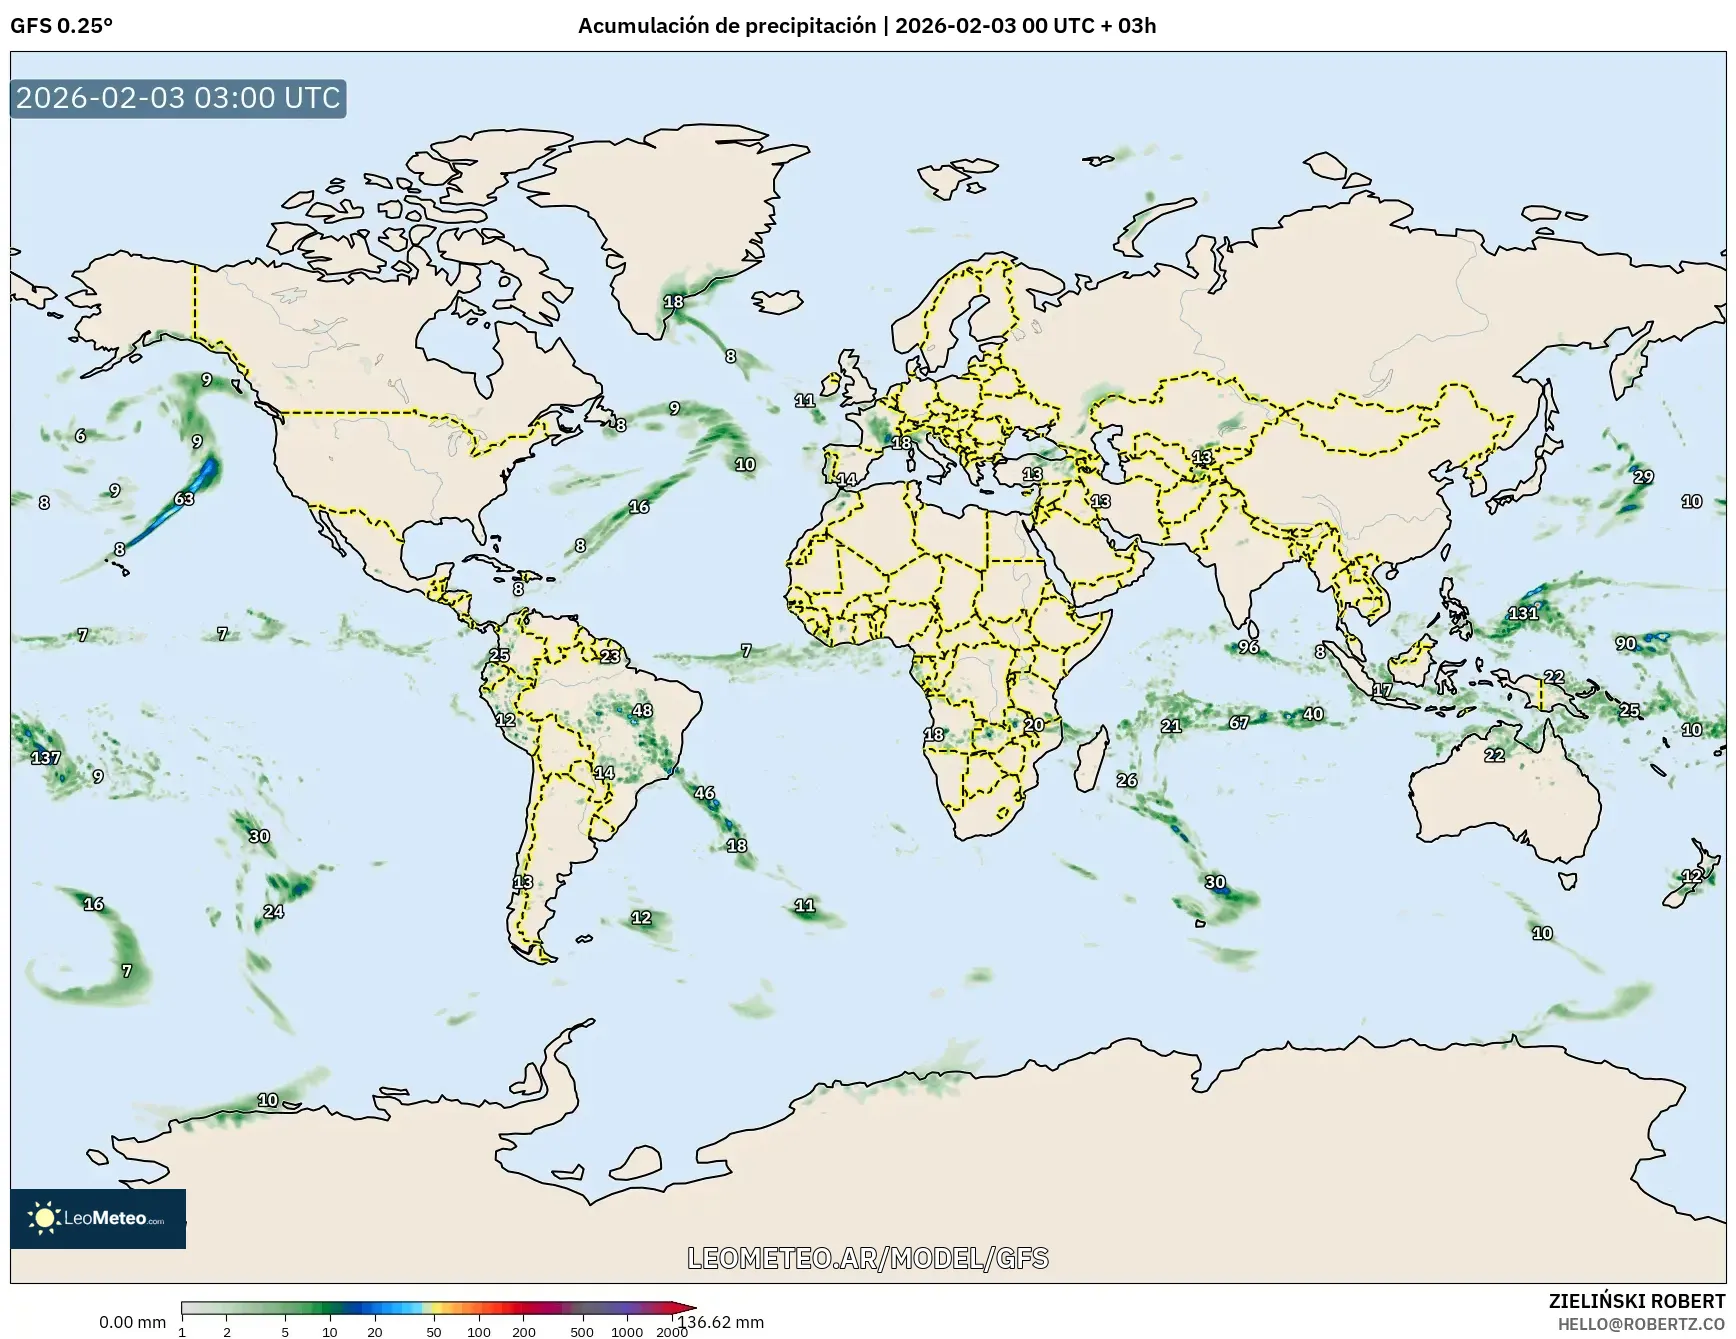Click the 0.00 mm minimum value label

click(132, 1322)
